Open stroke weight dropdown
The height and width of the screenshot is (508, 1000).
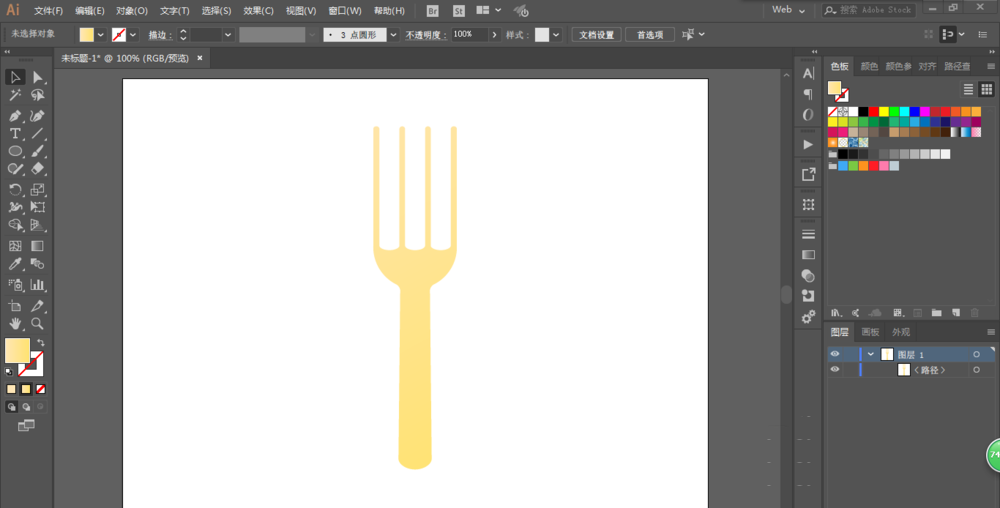(x=228, y=35)
